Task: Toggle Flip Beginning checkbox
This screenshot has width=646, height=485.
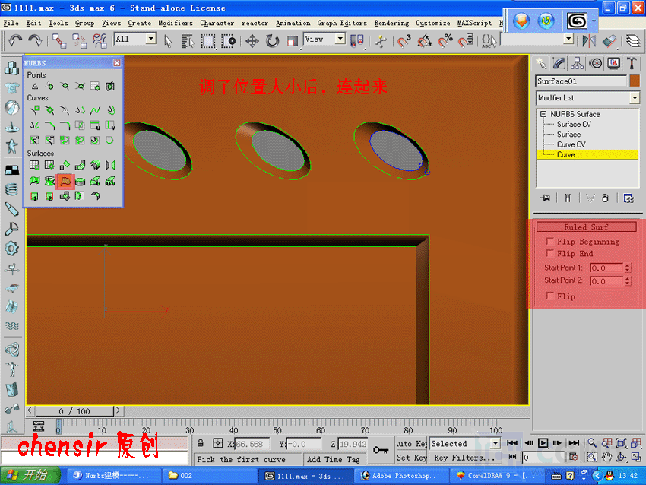Action: coord(549,241)
